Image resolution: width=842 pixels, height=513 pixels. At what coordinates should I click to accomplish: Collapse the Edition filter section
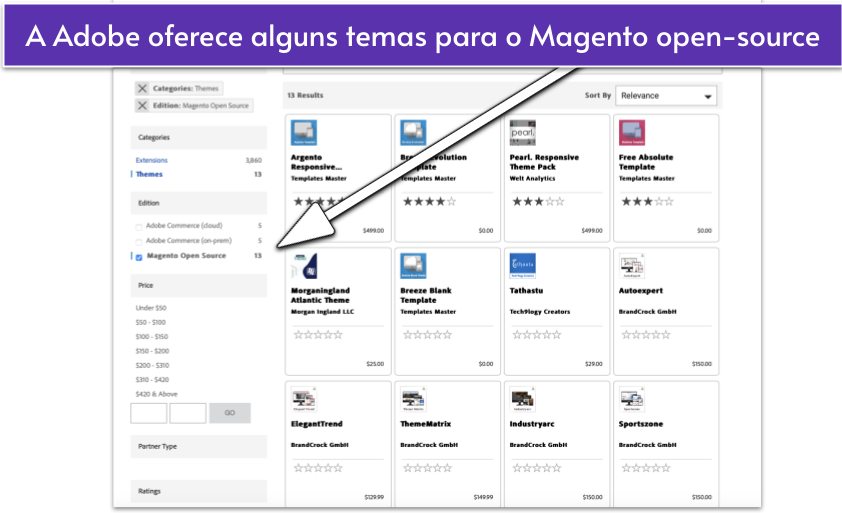[199, 203]
